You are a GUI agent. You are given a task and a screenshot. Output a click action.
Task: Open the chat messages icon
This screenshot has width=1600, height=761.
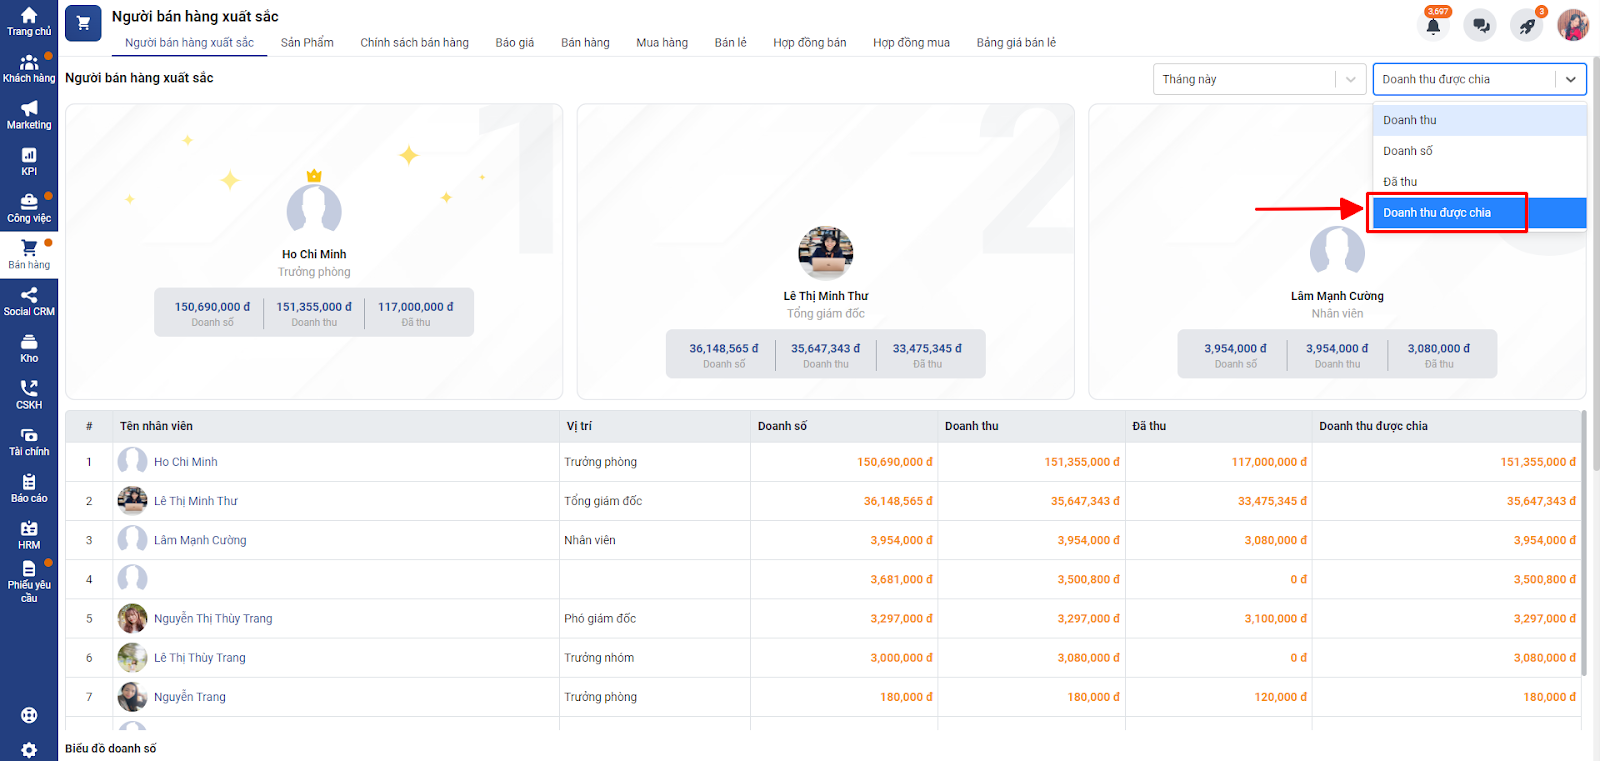[x=1480, y=25]
